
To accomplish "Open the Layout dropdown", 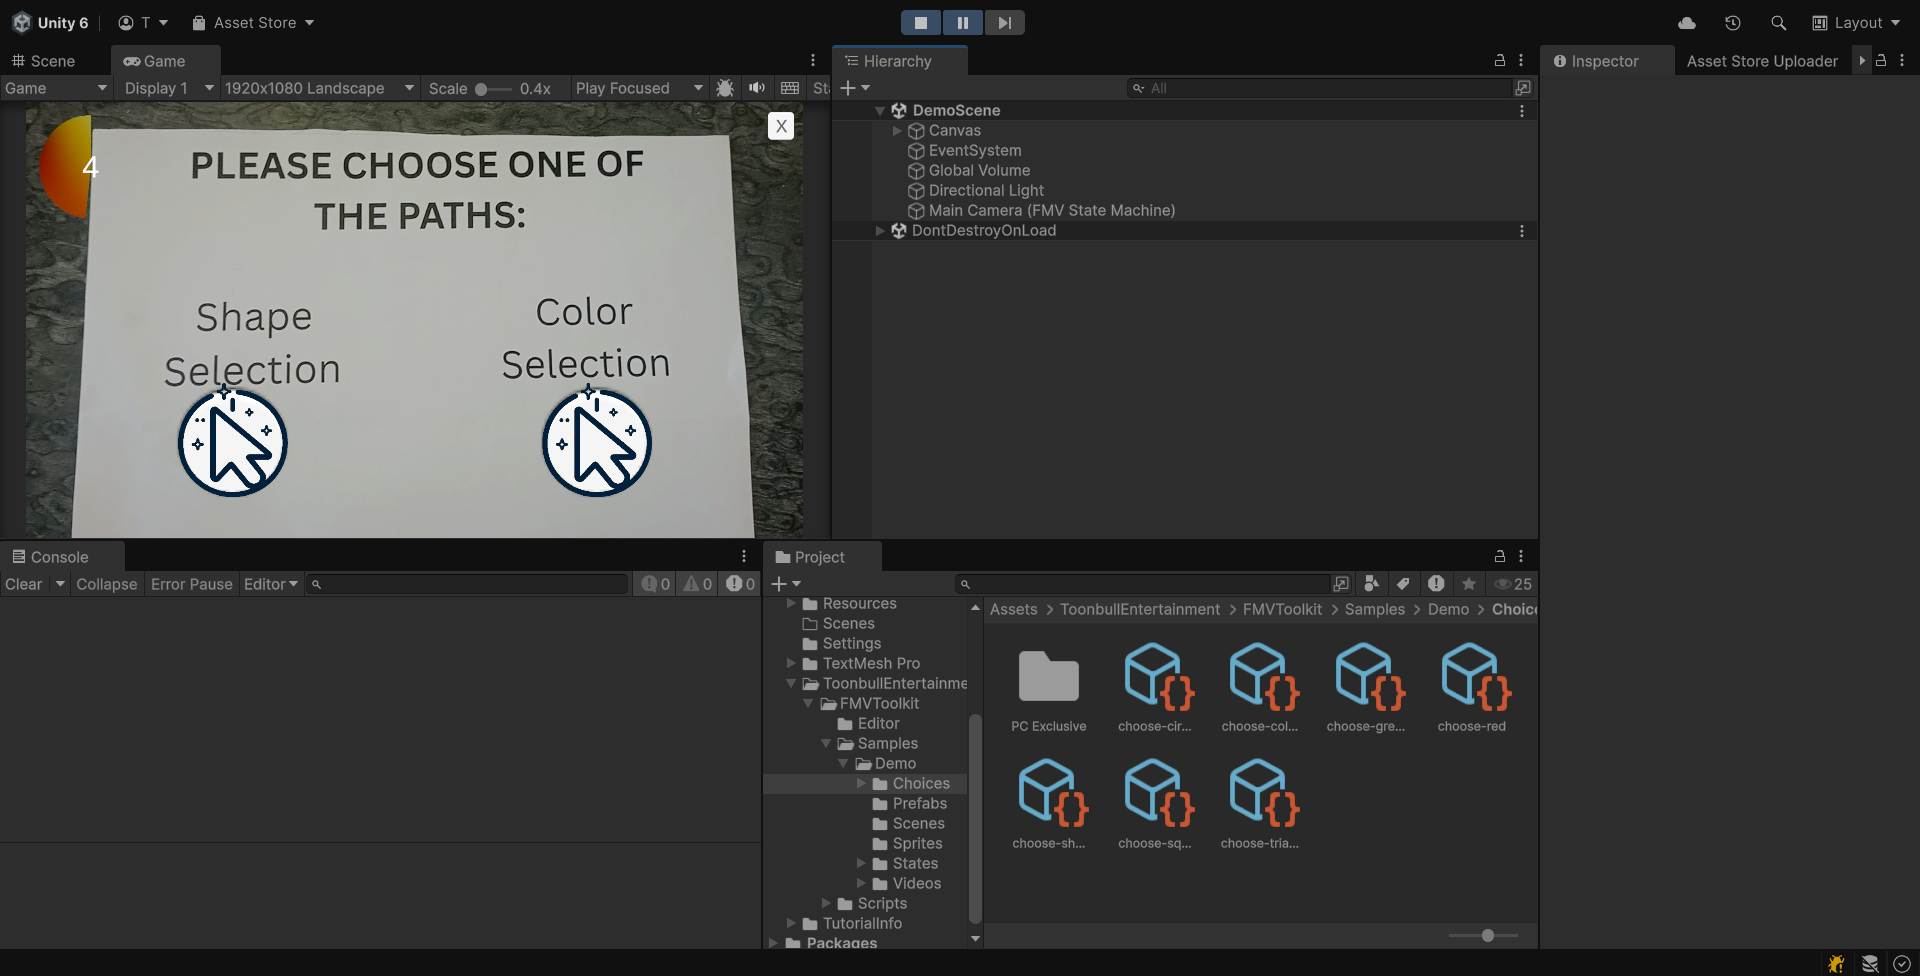I will [1856, 23].
